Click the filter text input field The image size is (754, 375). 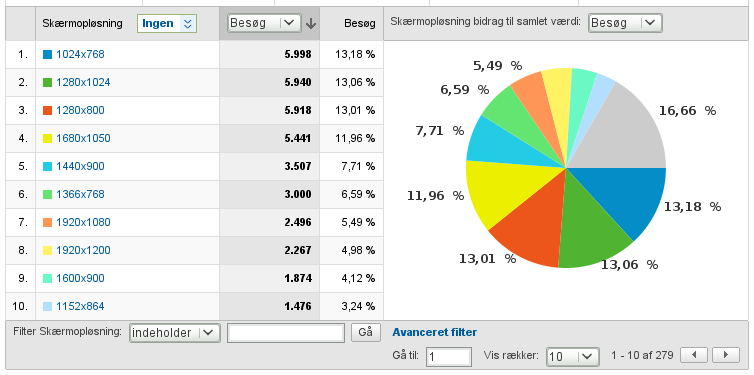(x=286, y=333)
